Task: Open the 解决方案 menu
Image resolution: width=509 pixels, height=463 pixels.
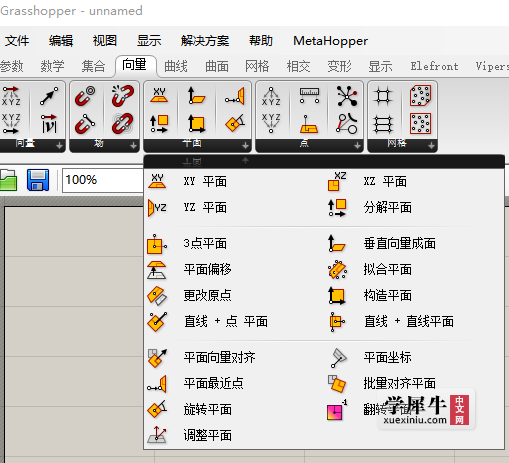Action: pyautogui.click(x=205, y=41)
